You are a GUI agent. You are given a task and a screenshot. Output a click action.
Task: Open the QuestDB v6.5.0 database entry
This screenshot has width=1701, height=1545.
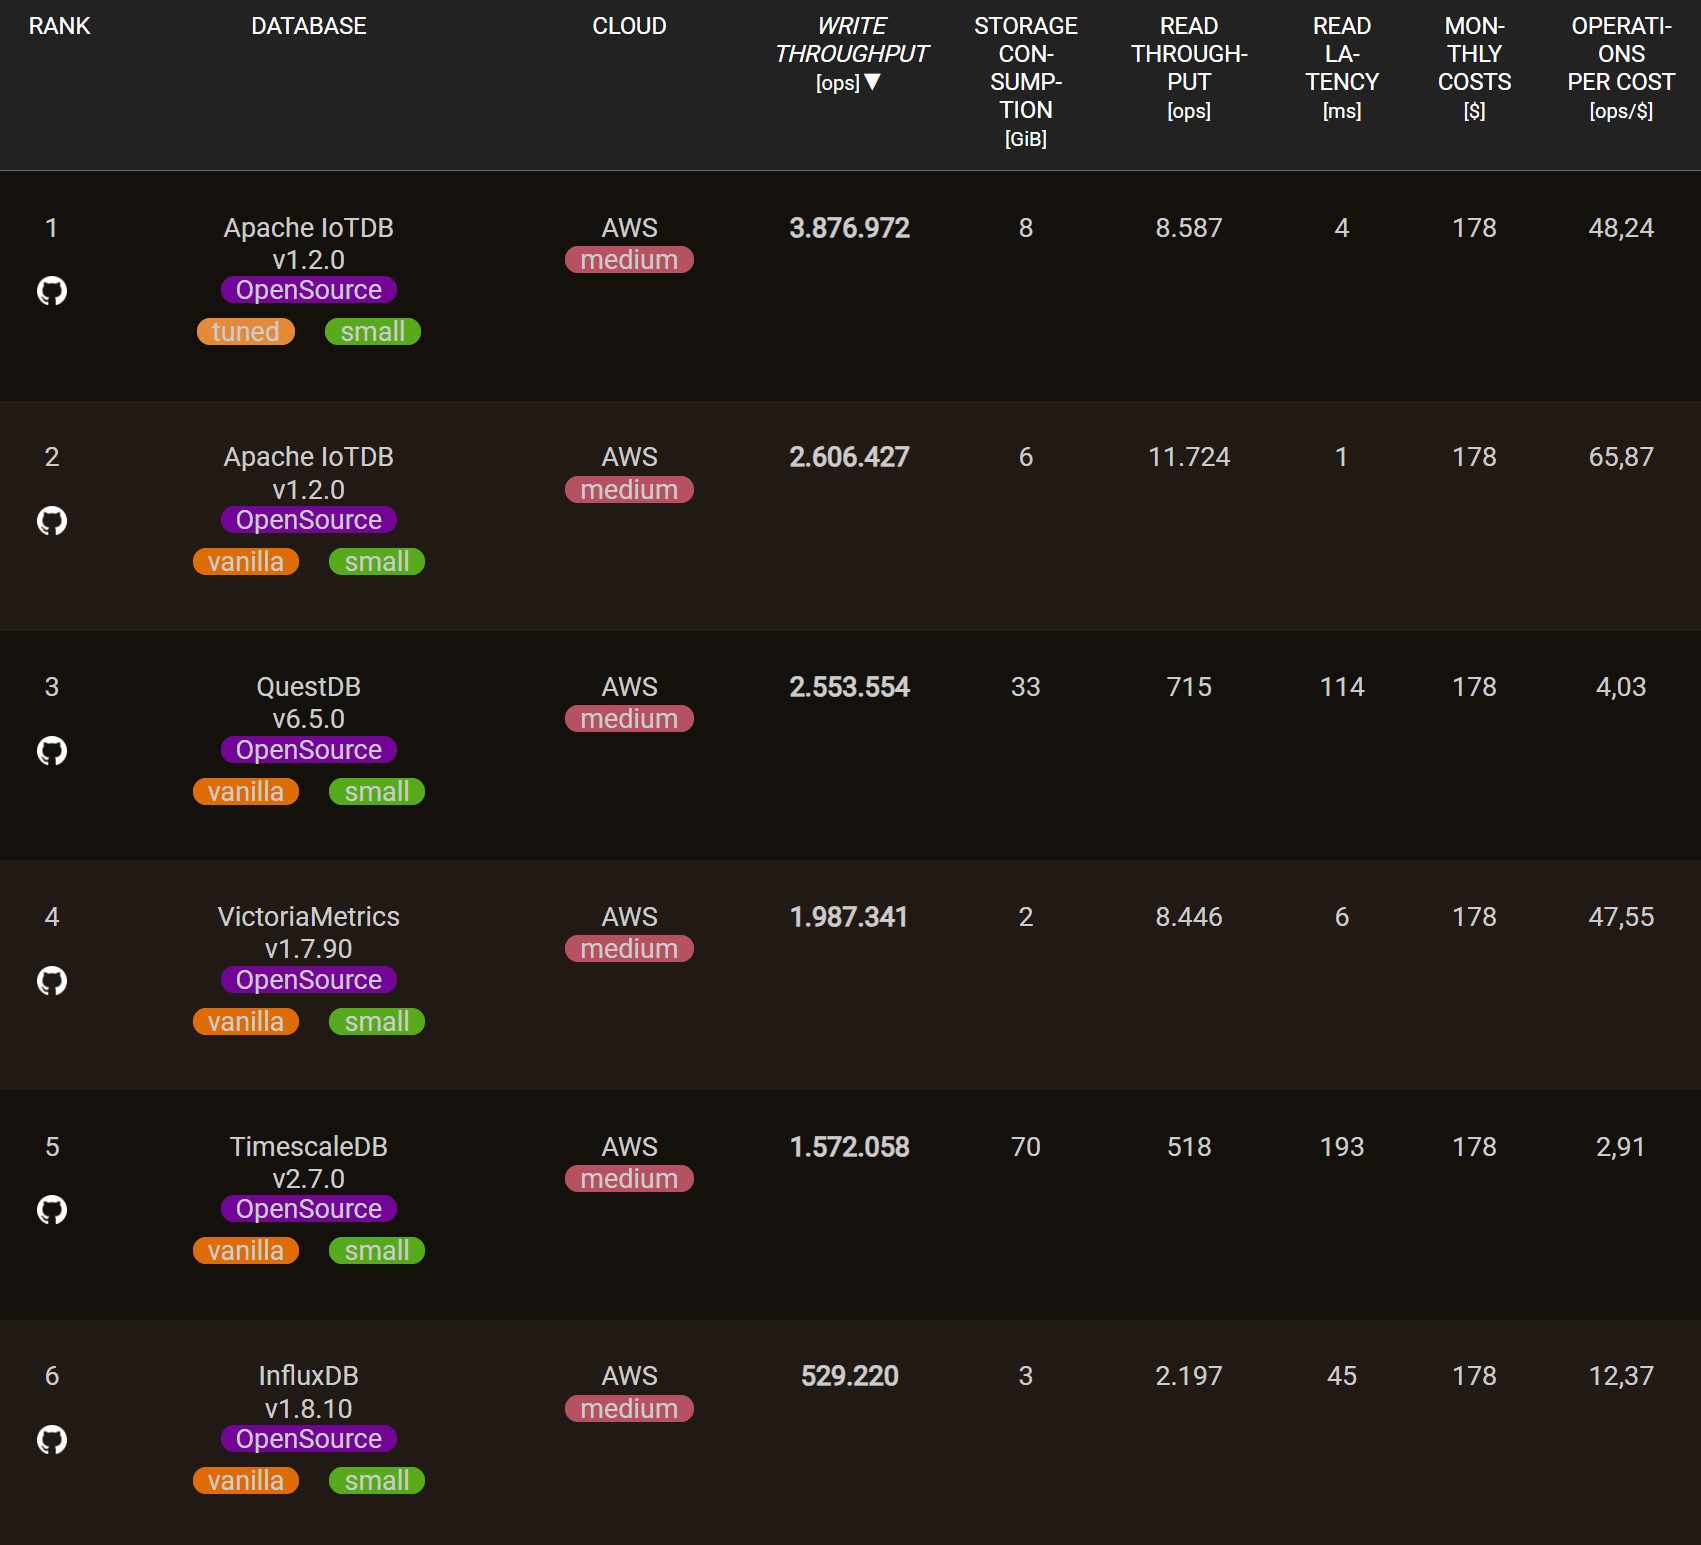[x=308, y=702]
